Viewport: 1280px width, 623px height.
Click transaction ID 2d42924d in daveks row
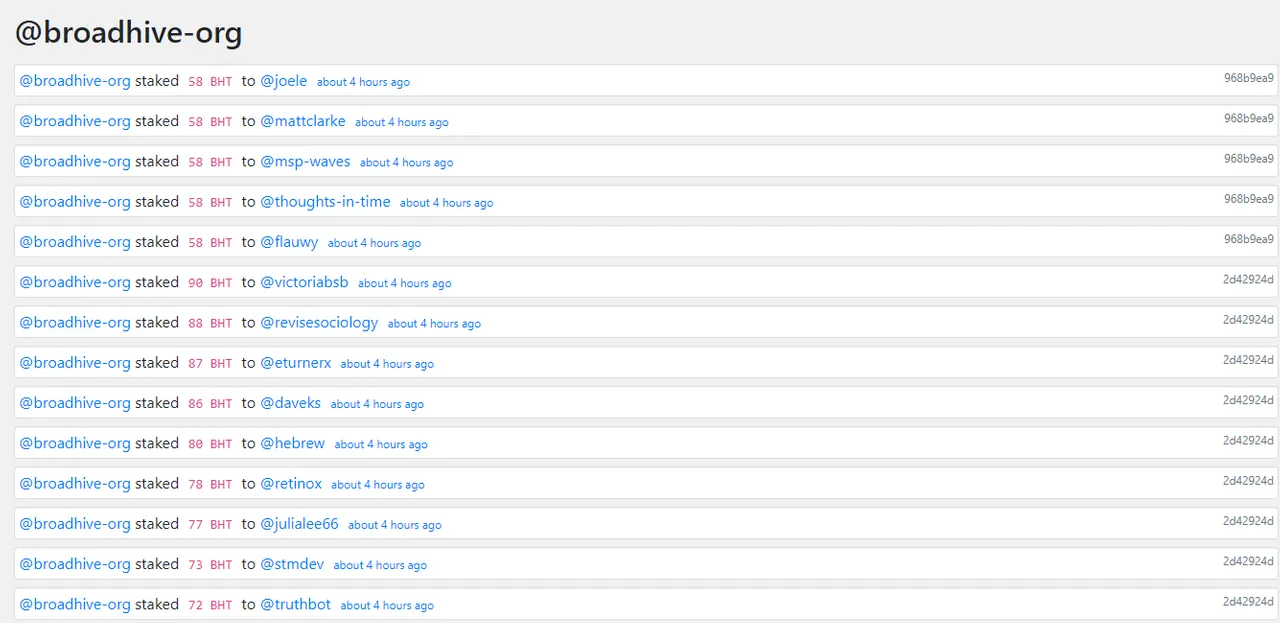click(1249, 400)
